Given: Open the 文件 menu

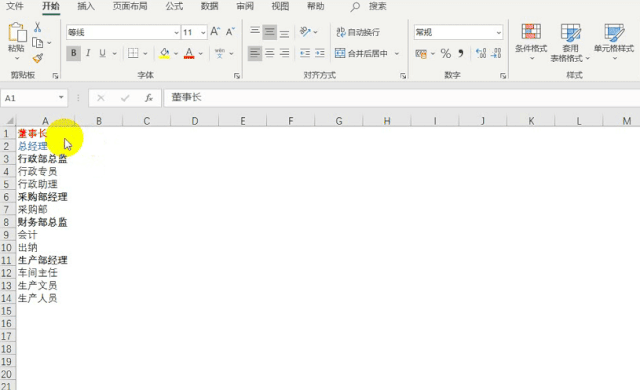Looking at the screenshot, I should (15, 7).
